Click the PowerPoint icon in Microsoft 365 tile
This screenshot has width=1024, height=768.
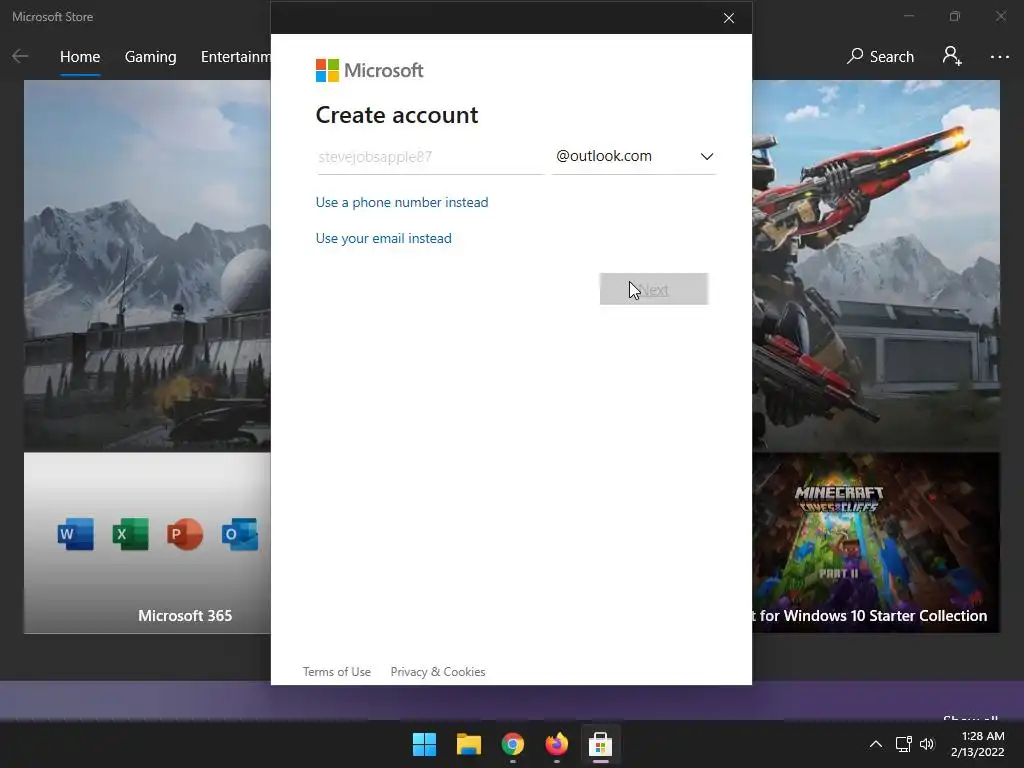(x=185, y=534)
